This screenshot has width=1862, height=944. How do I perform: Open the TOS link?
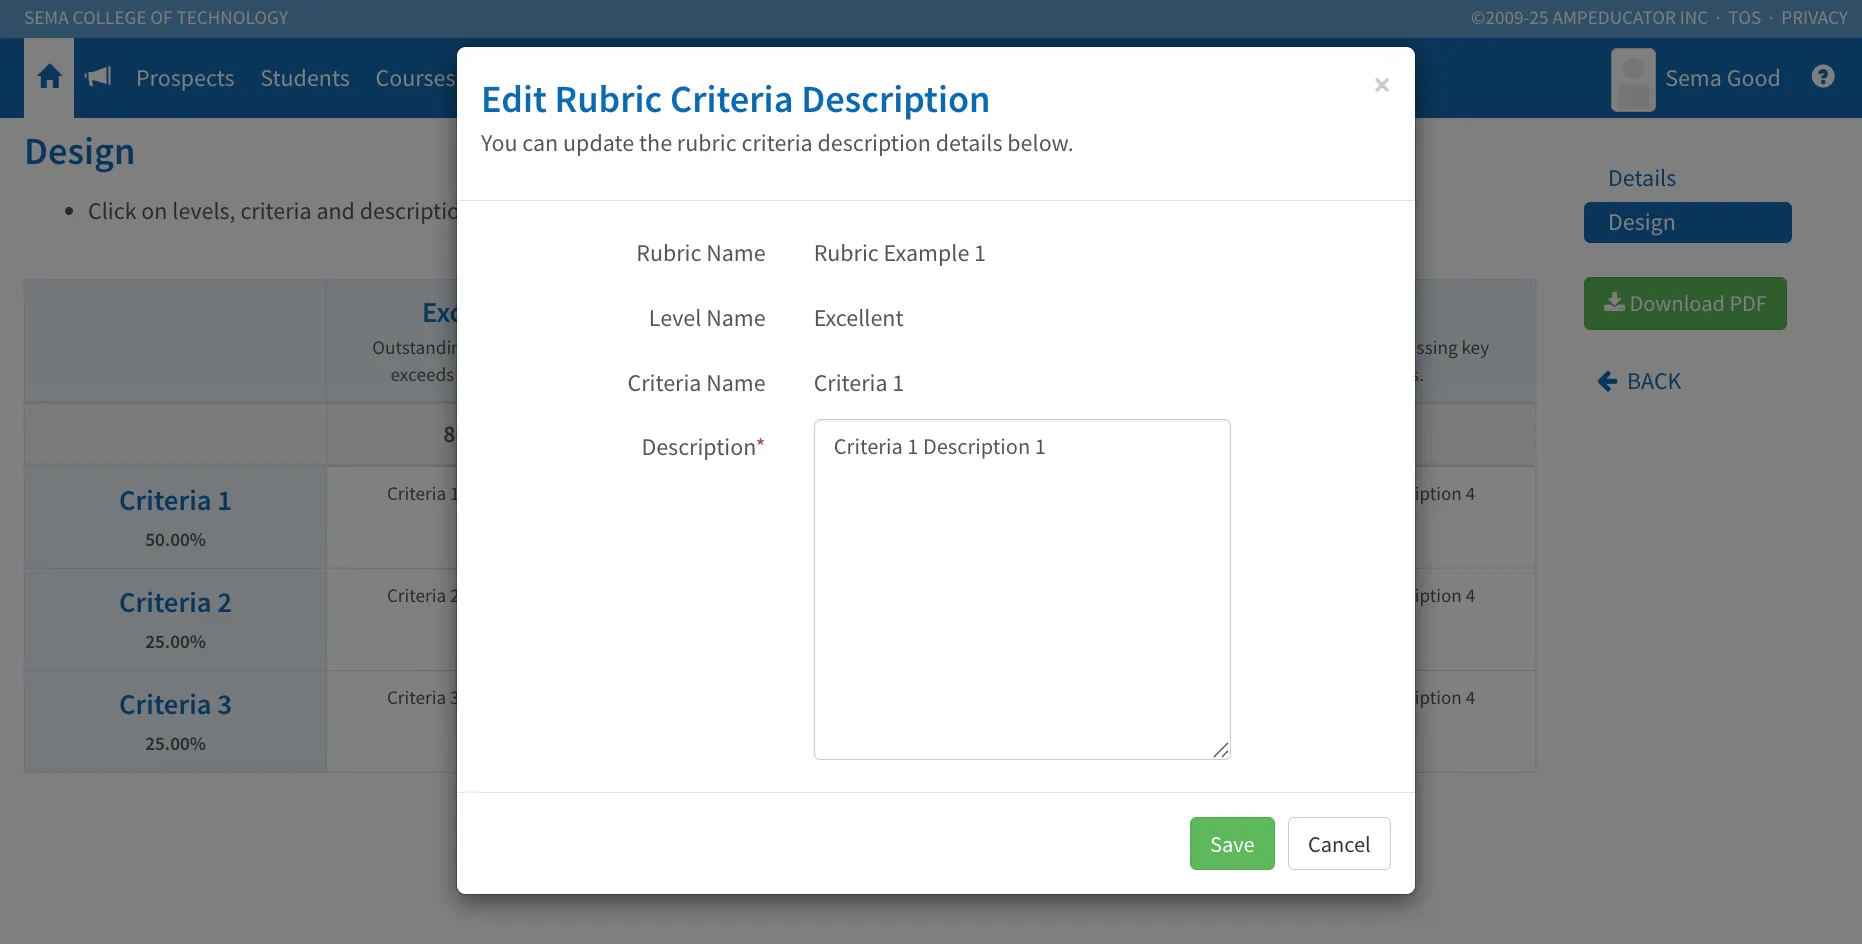click(x=1744, y=18)
